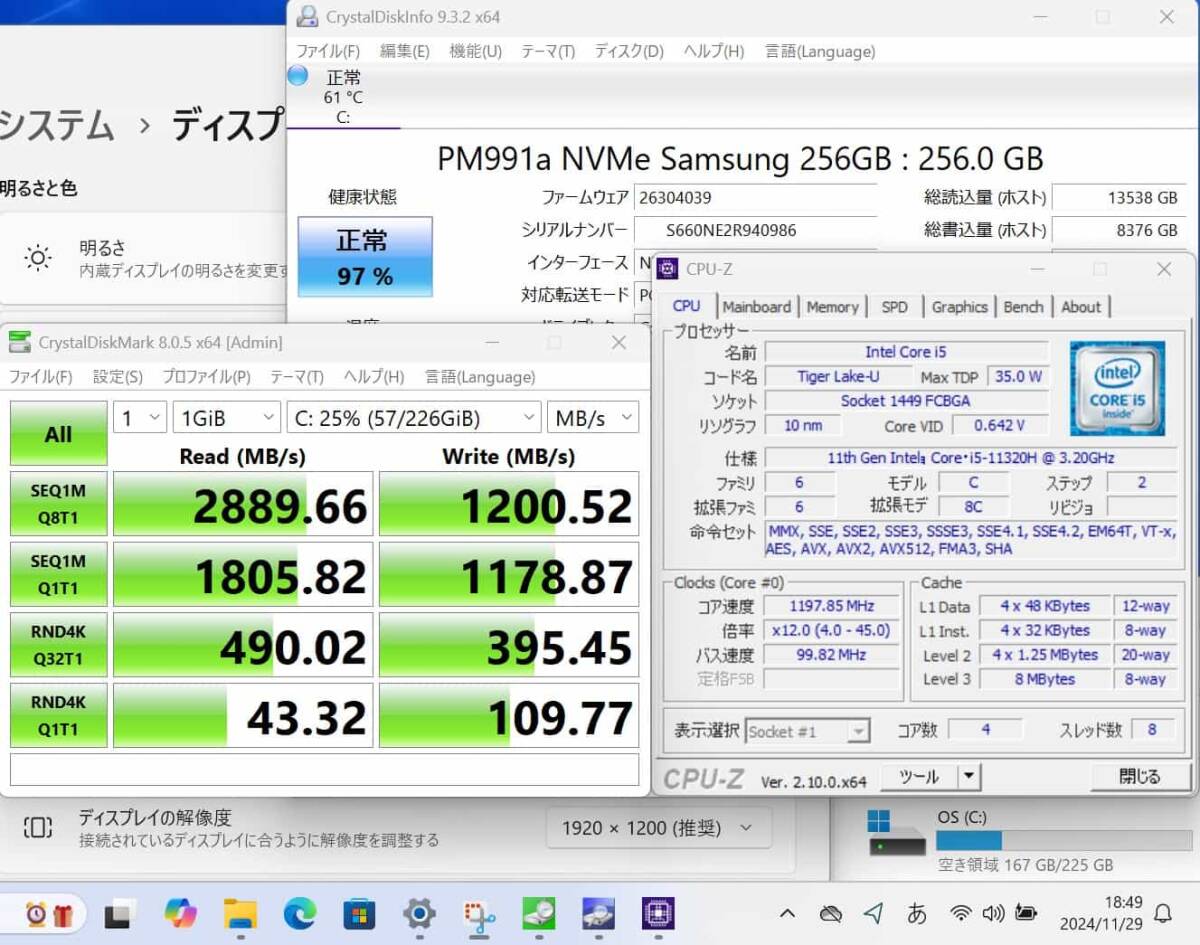
Task: Click the brightness sun icon in Settings
Action: coord(38,258)
